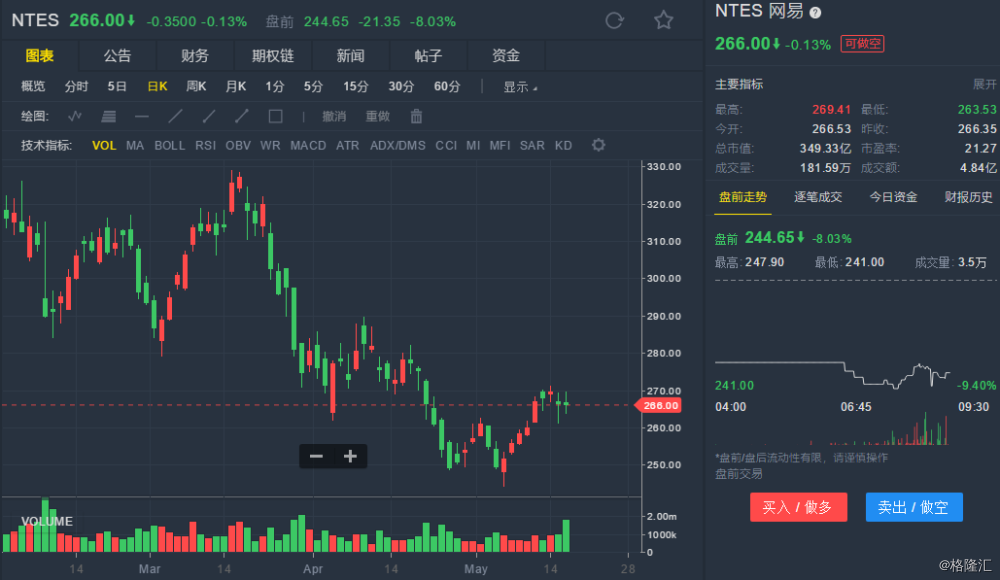Click the 买入 / 做多 buy button
This screenshot has width=1000, height=580.
pyautogui.click(x=798, y=507)
